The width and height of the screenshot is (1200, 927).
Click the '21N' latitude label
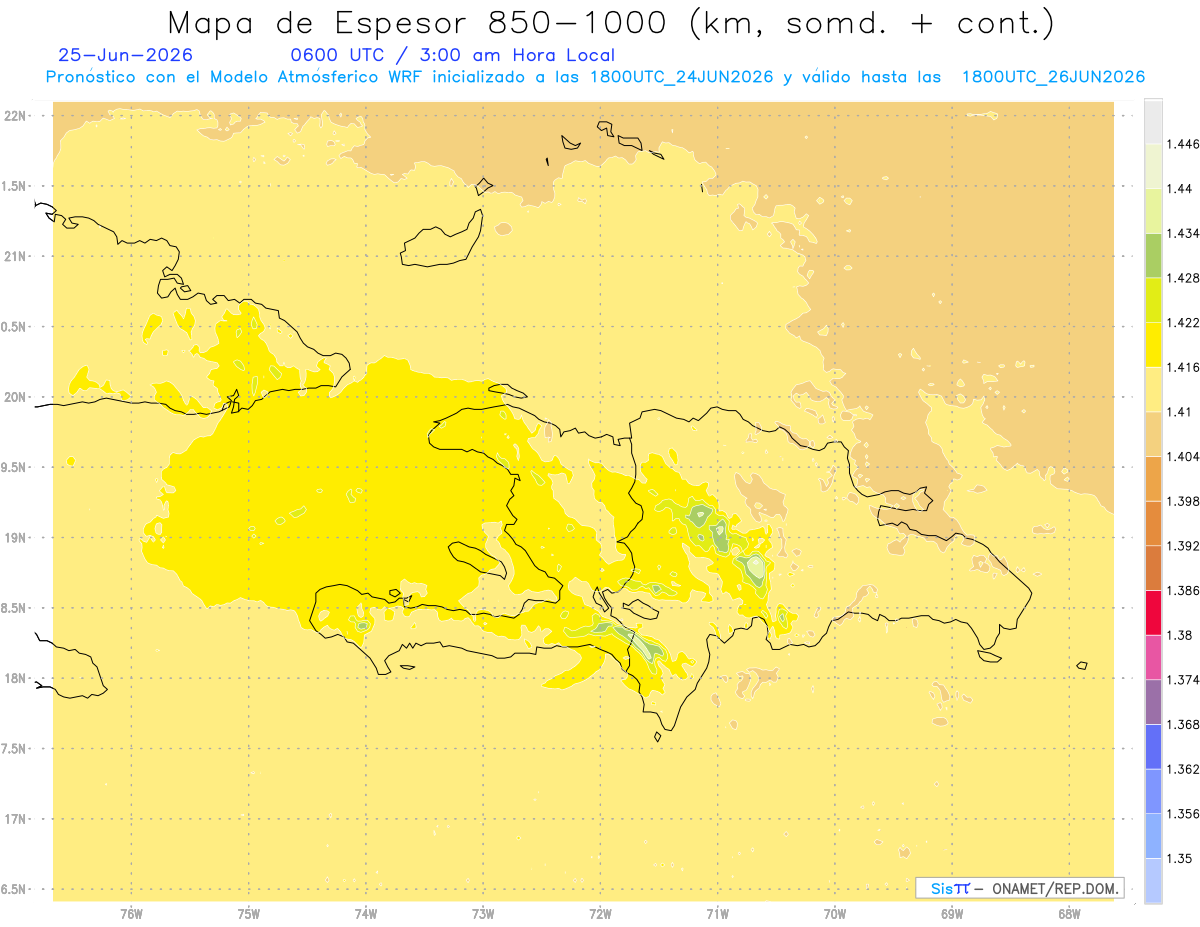pos(17,257)
